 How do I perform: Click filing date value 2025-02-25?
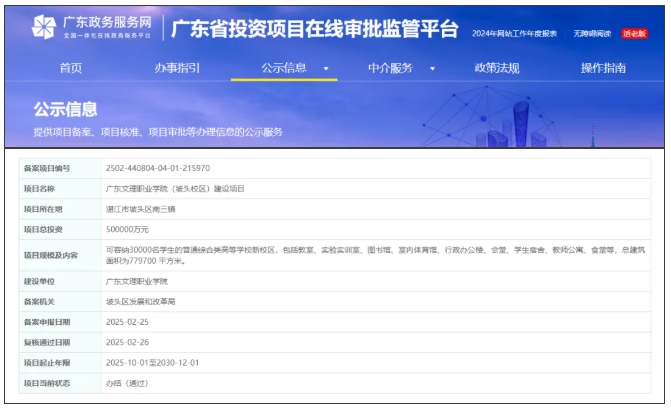point(128,322)
